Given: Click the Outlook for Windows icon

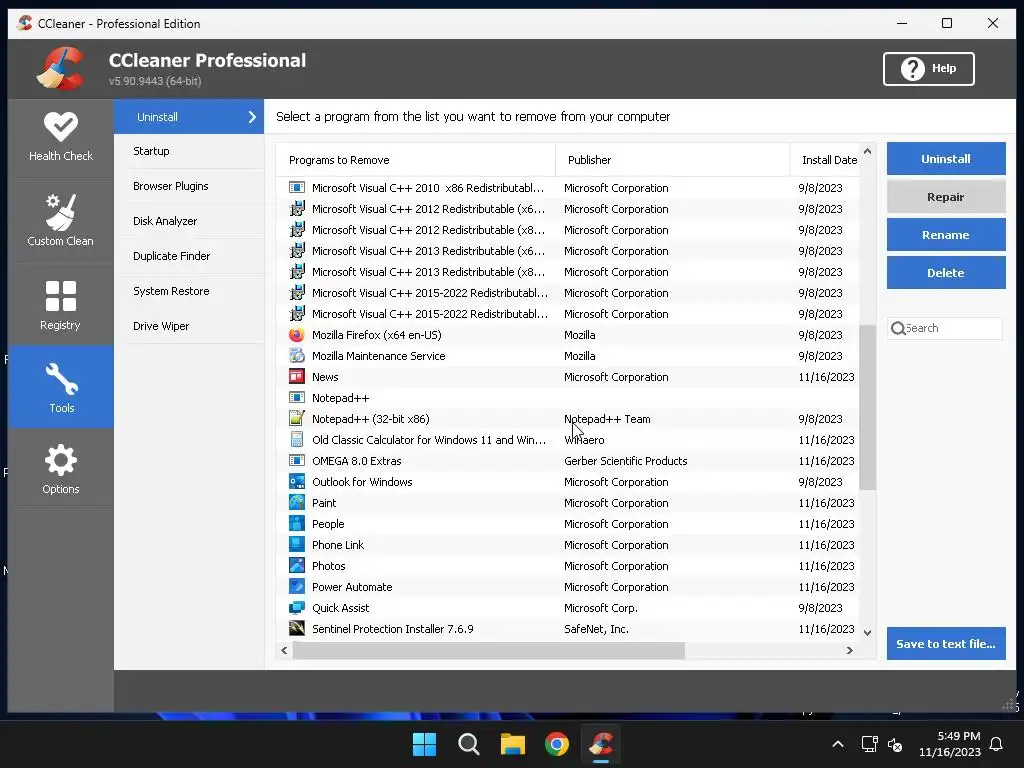Looking at the screenshot, I should coord(296,482).
